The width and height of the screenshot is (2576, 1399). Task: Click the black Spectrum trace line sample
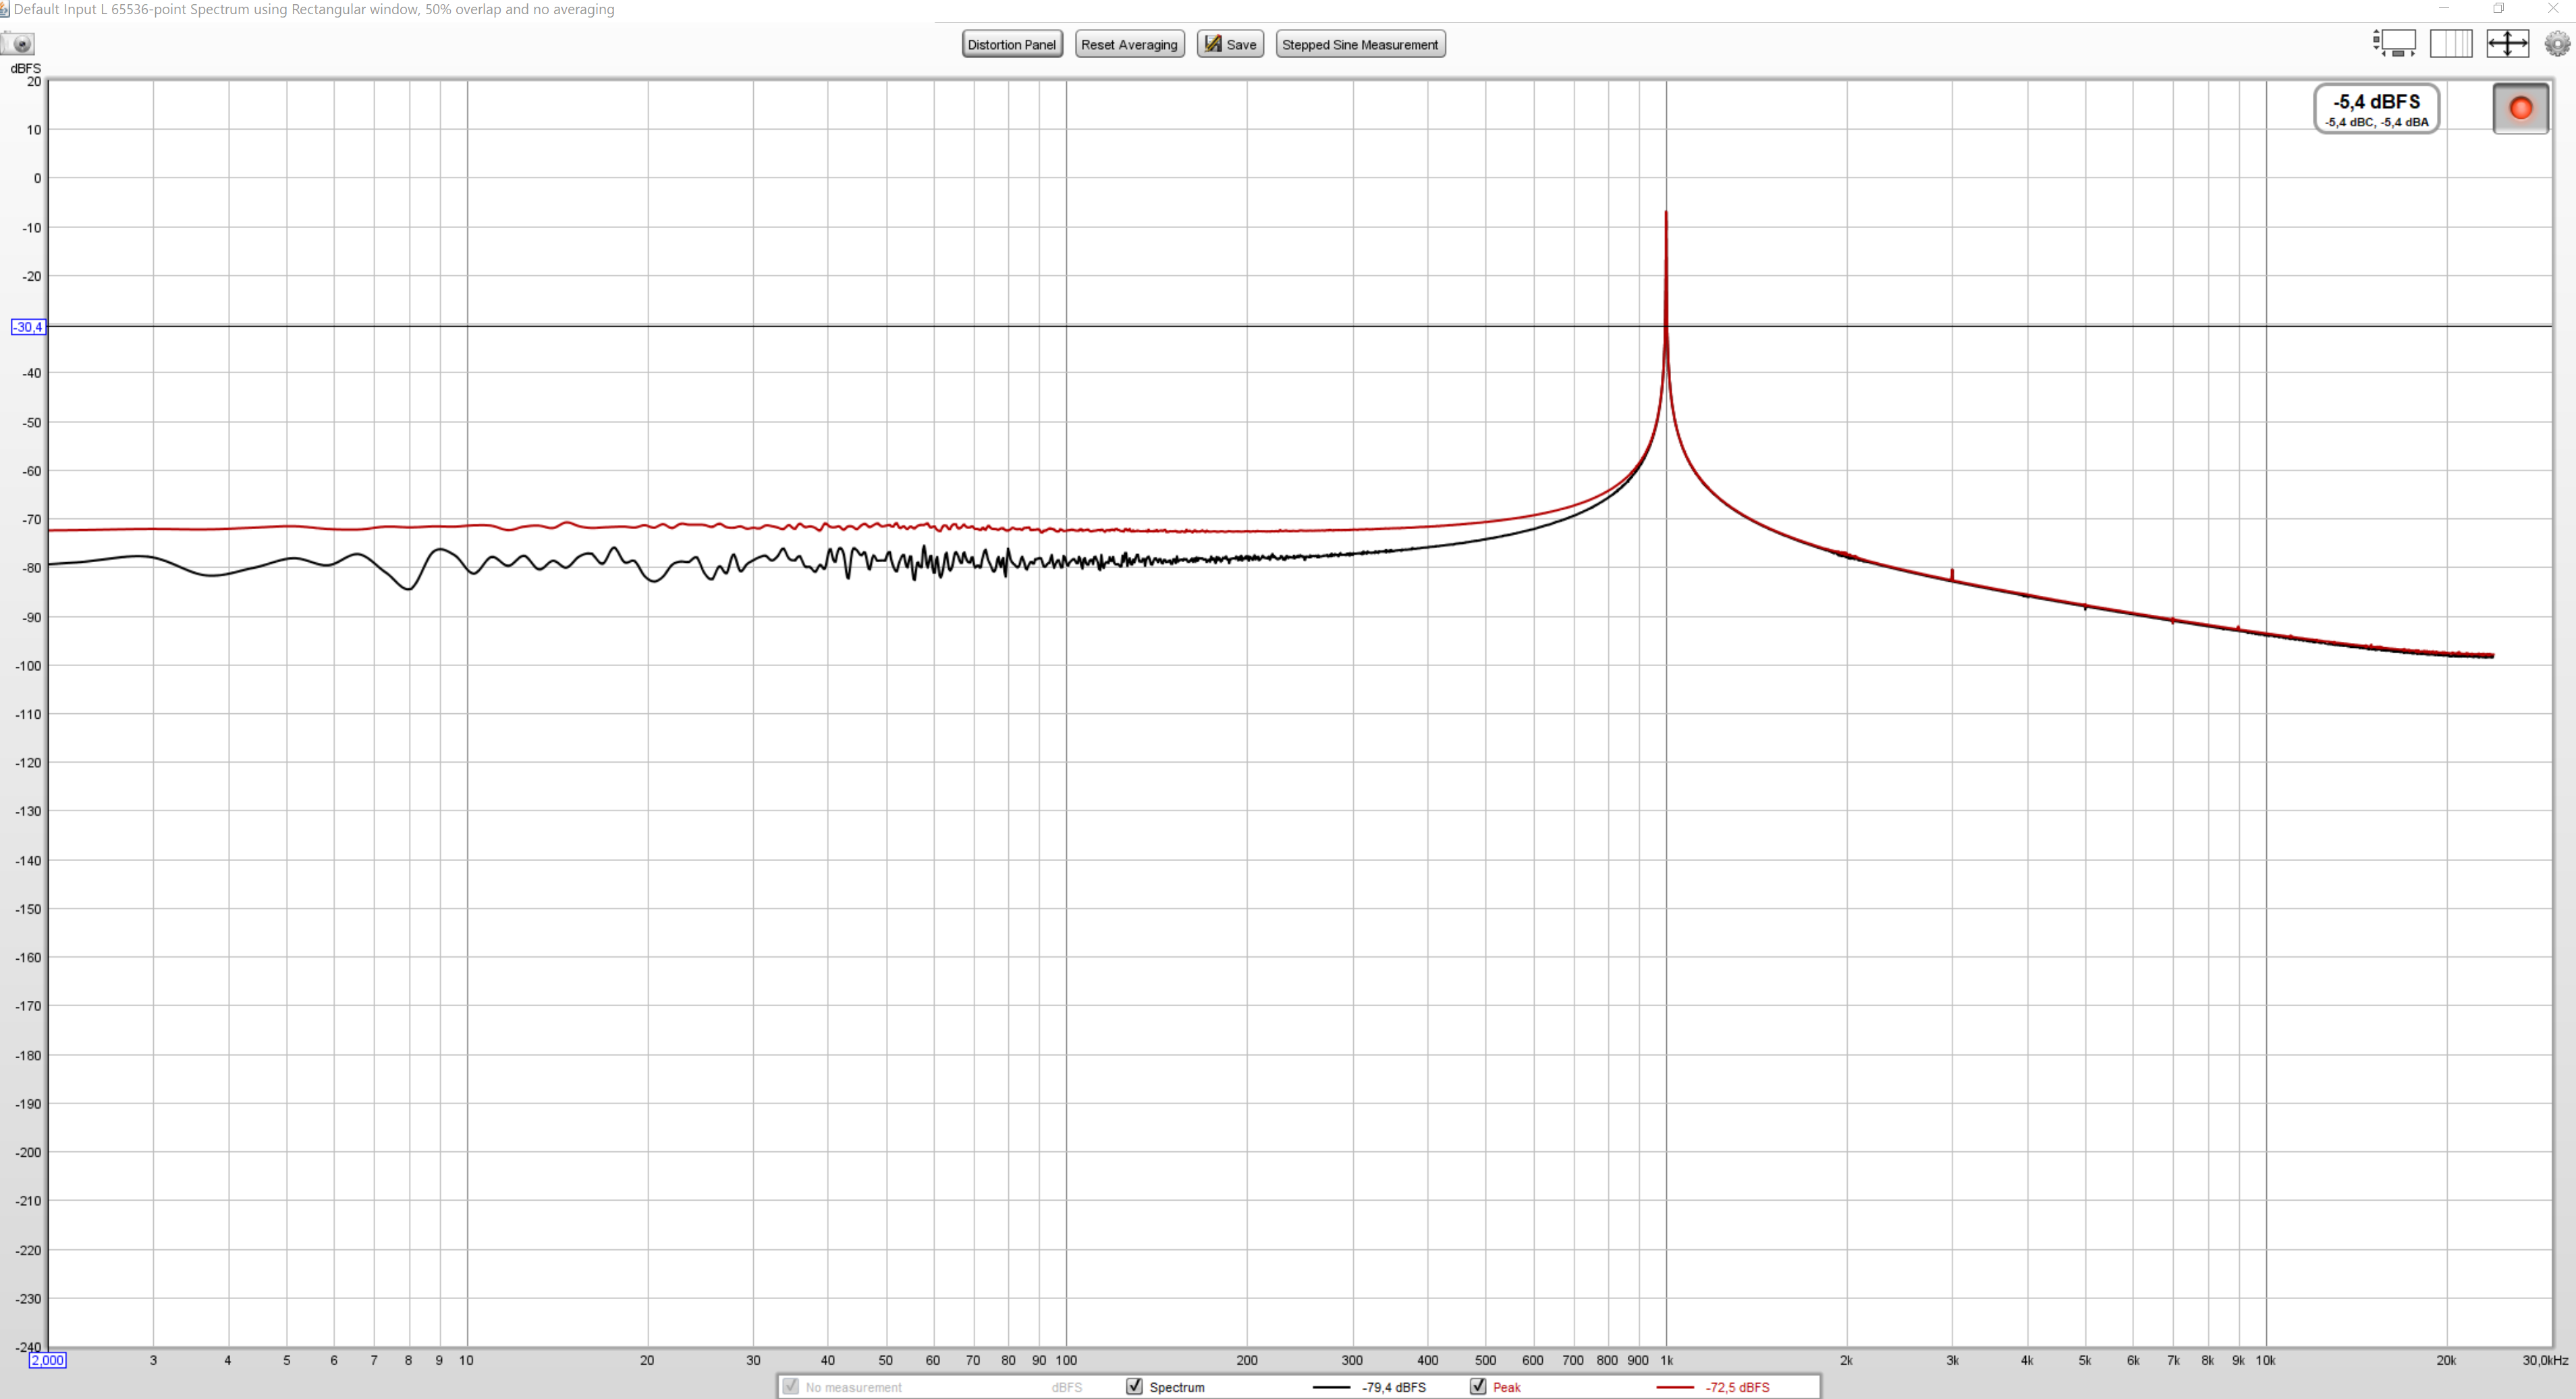(x=1331, y=1387)
